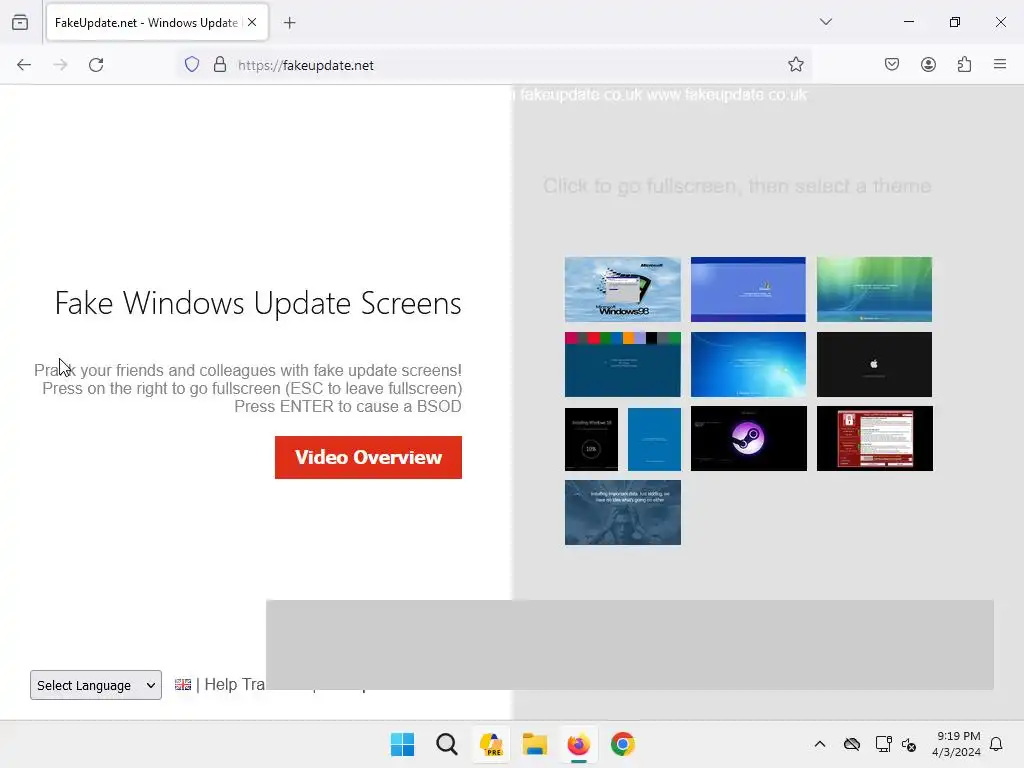Viewport: 1024px width, 768px height.
Task: Open the clock showing 9:19 PM
Action: (x=957, y=744)
